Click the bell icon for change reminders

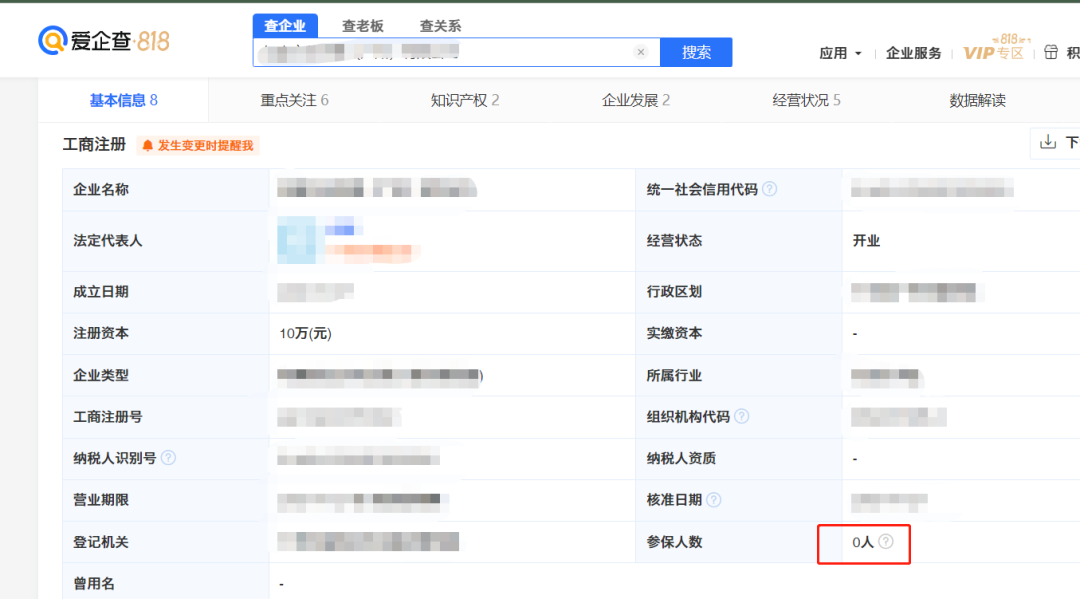[147, 145]
